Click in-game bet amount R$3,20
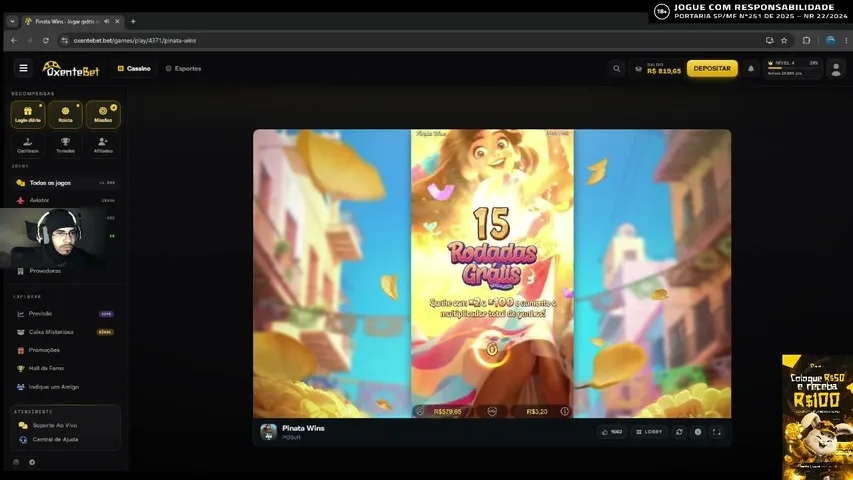This screenshot has width=853, height=480. point(537,411)
